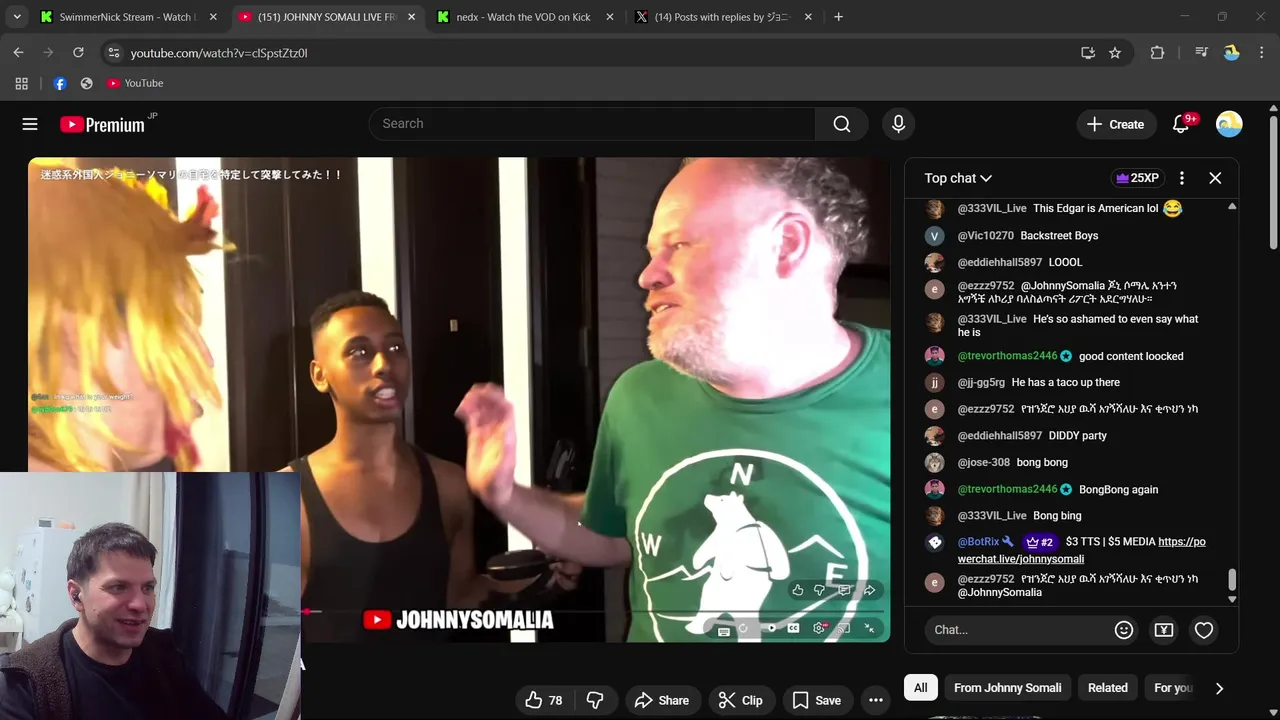View site information in the address bar
Image resolution: width=1280 pixels, height=720 pixels.
pyautogui.click(x=114, y=53)
